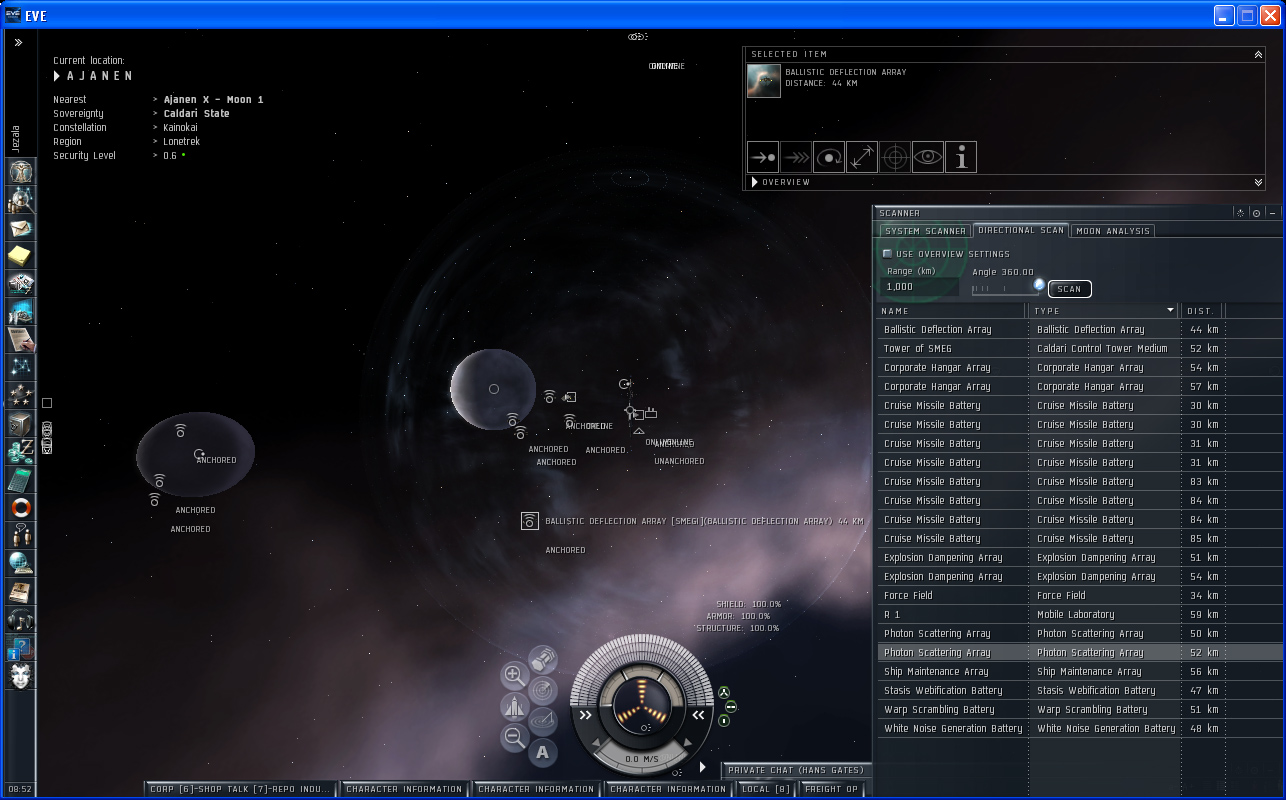Image resolution: width=1286 pixels, height=800 pixels.
Task: Minimize the Scanner window
Action: 1272,213
